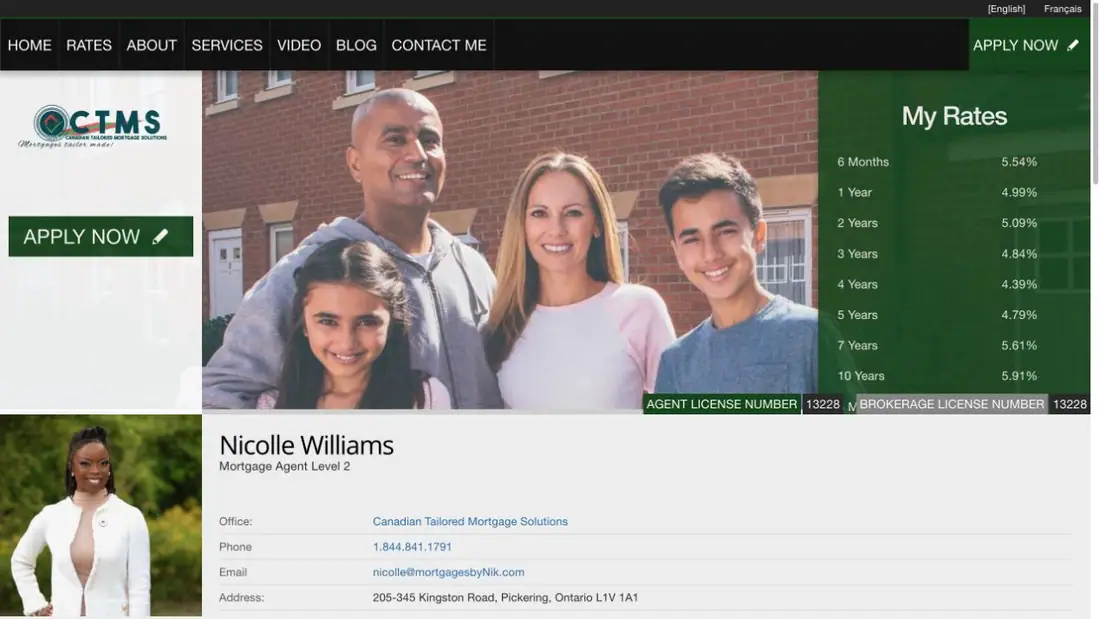Click the APPLY NOW button under CTMS logo
The height and width of the screenshot is (619, 1100).
(100, 237)
